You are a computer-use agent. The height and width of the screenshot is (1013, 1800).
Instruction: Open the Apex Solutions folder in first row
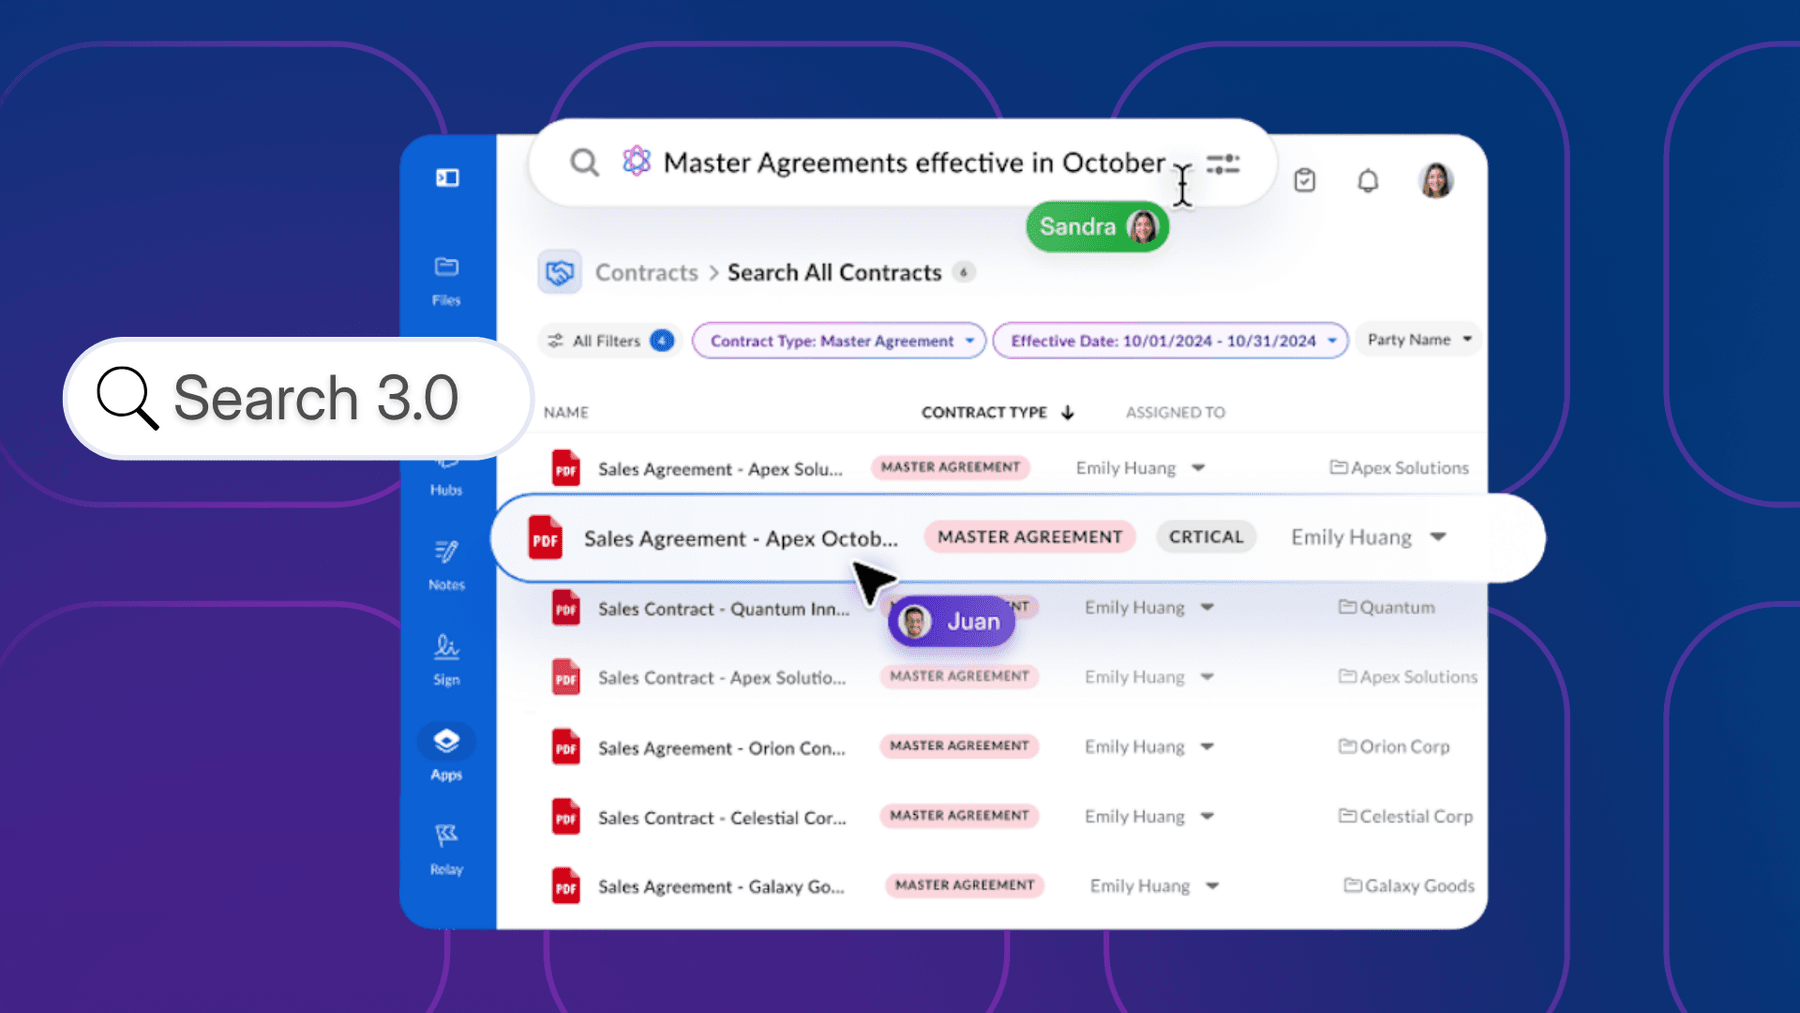(x=1399, y=468)
